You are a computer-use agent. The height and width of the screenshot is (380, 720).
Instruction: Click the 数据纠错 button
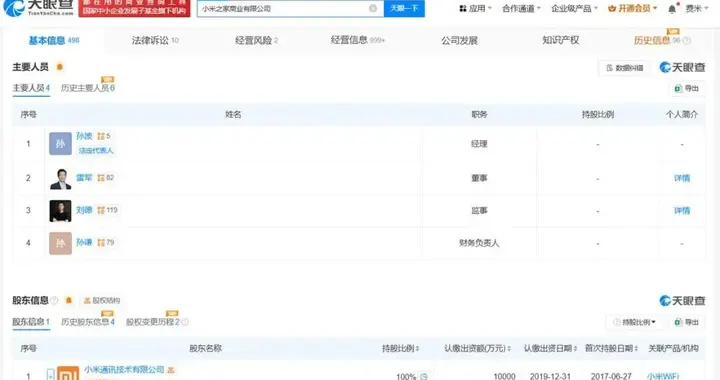click(x=624, y=68)
